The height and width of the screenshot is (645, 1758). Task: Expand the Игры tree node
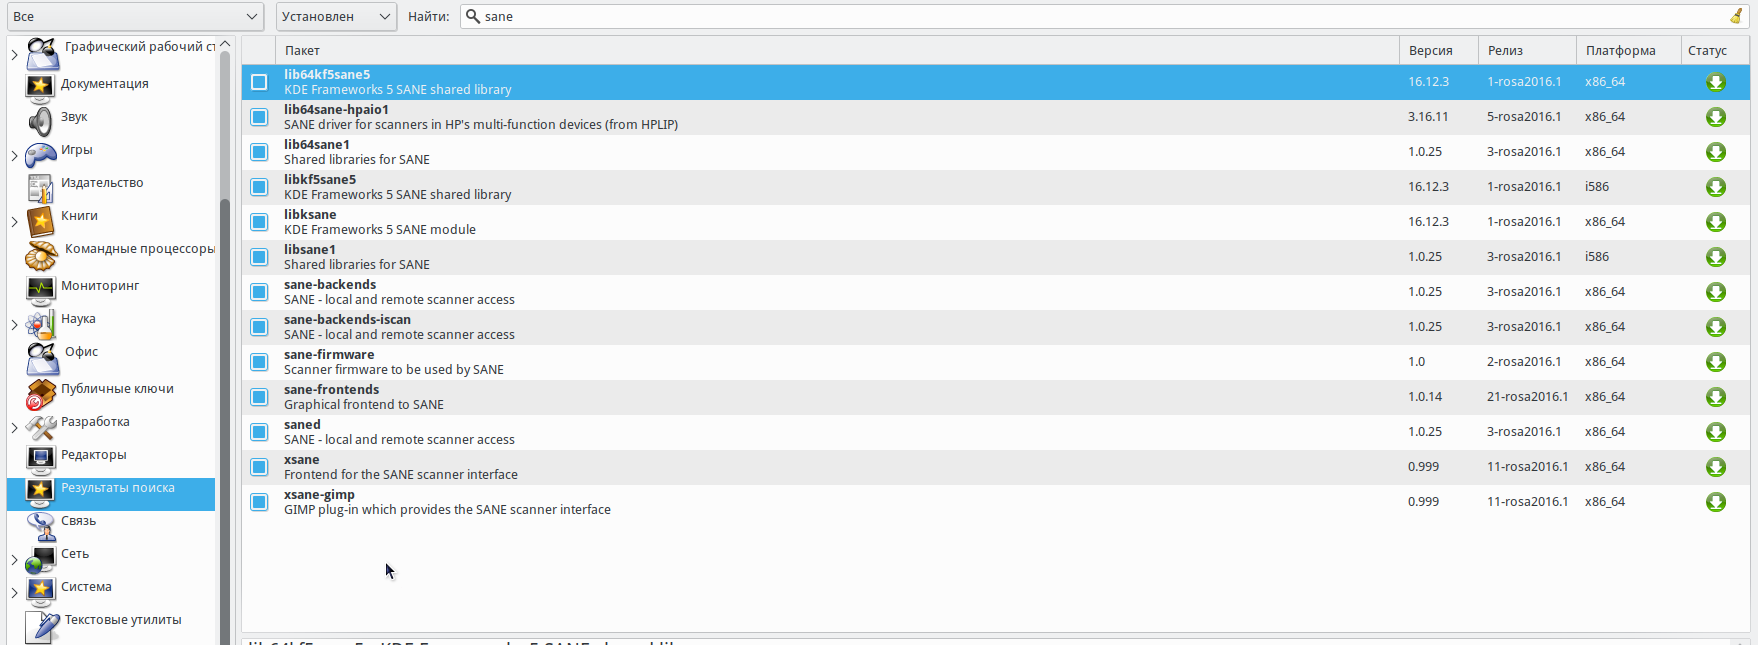(14, 156)
